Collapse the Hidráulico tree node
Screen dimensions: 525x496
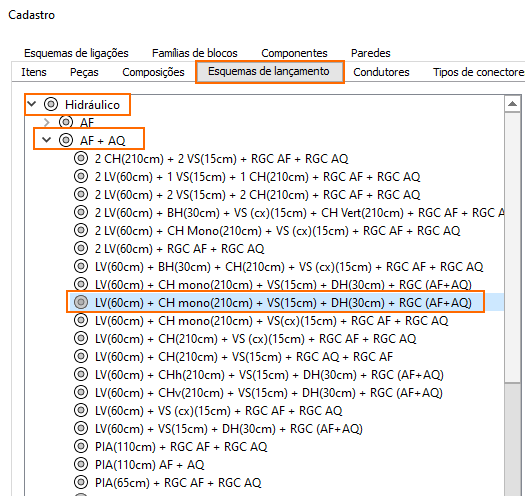click(x=32, y=104)
